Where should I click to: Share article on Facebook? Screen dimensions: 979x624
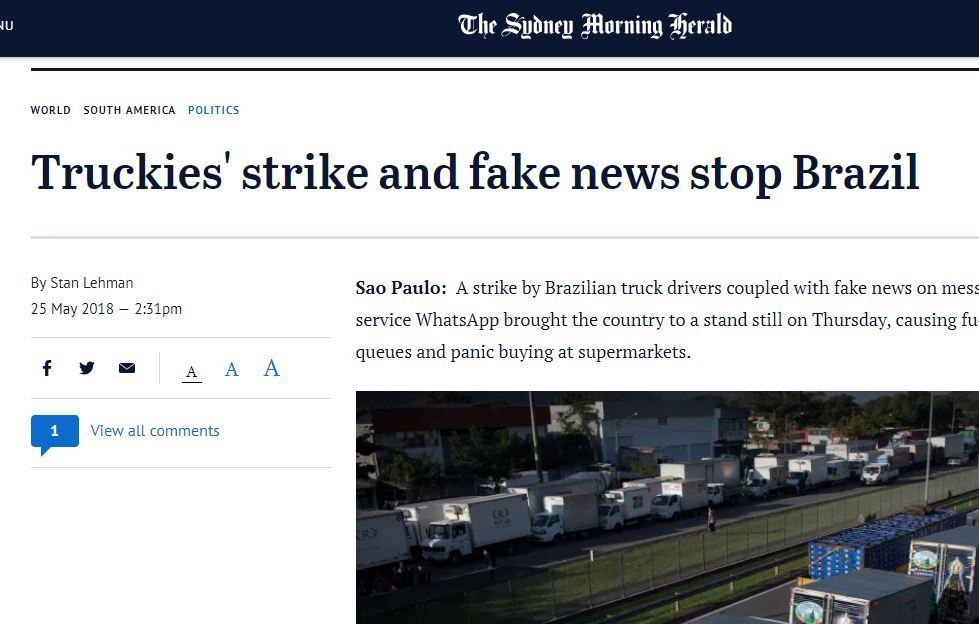click(47, 368)
